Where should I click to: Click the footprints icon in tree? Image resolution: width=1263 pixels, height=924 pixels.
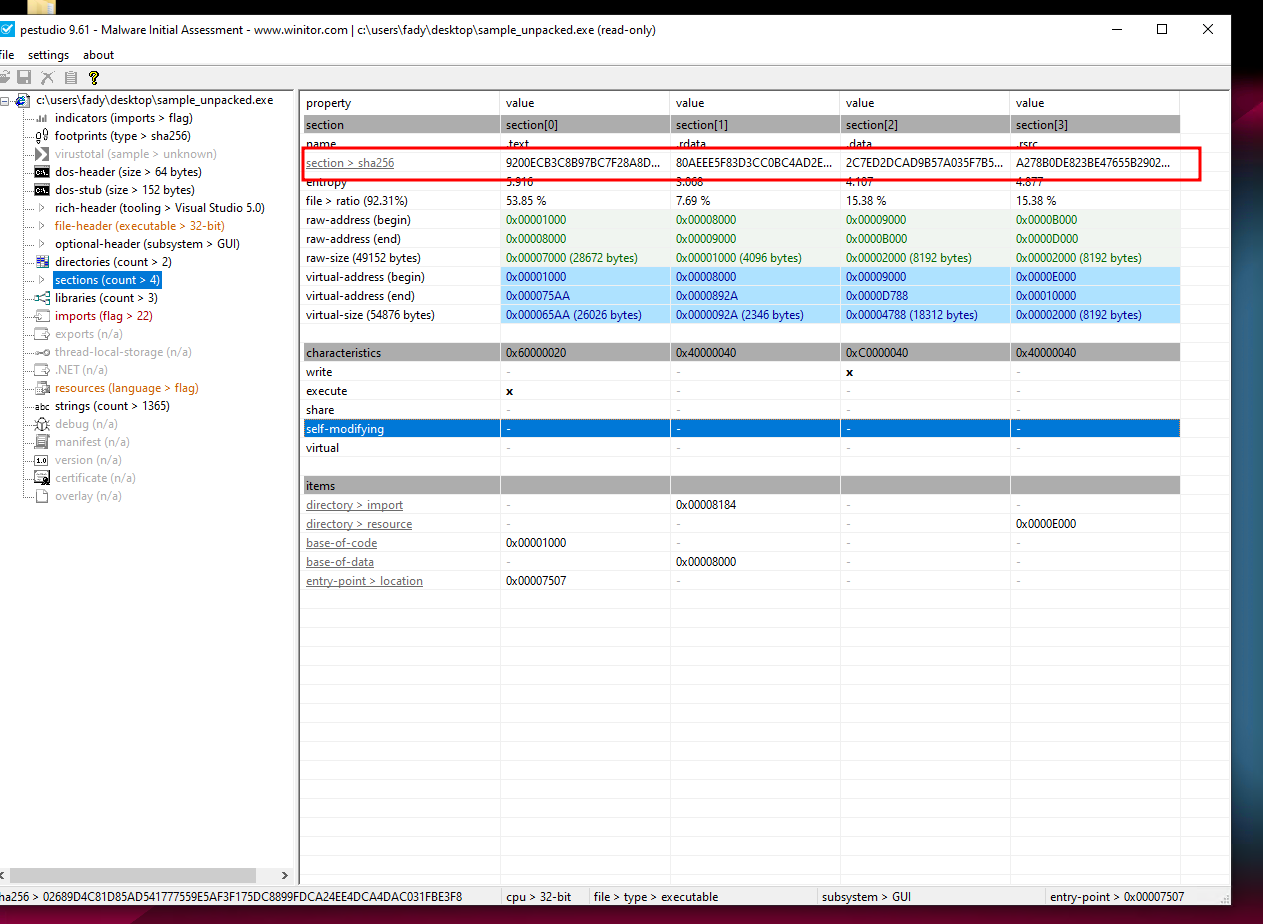[x=42, y=136]
